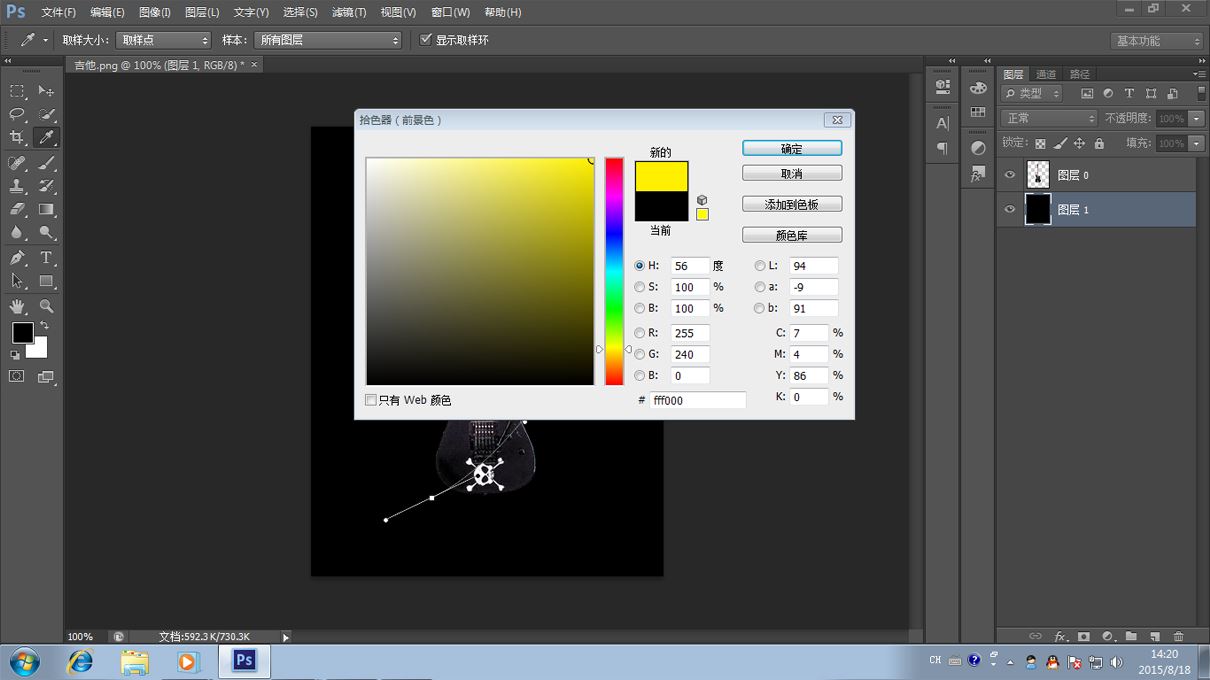Select the Rectangle shape tool

point(46,281)
